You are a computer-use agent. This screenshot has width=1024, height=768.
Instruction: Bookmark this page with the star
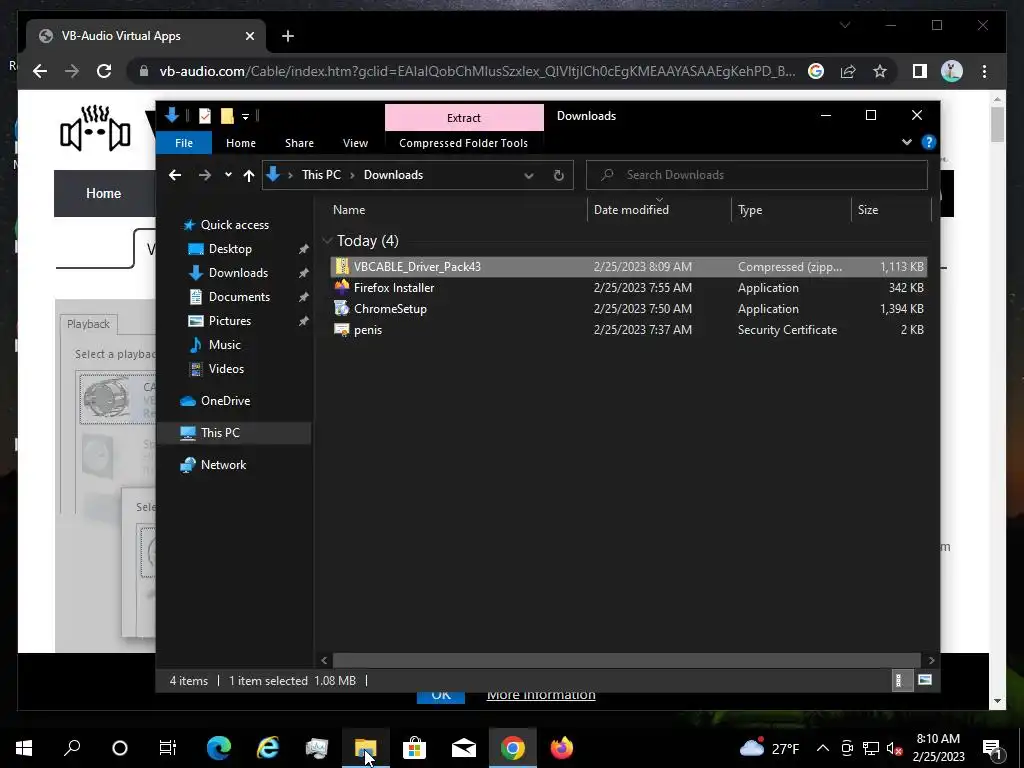tap(880, 71)
